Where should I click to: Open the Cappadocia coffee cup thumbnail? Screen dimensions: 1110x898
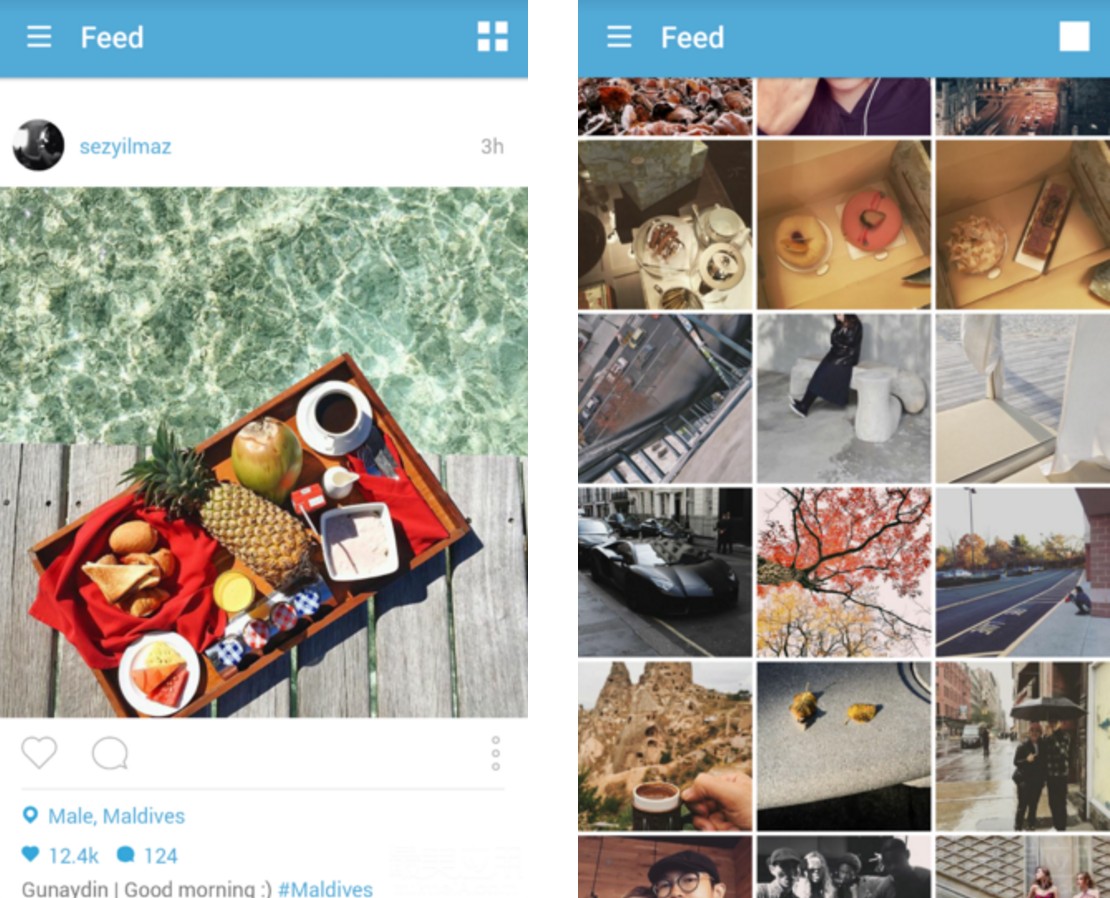click(x=665, y=746)
